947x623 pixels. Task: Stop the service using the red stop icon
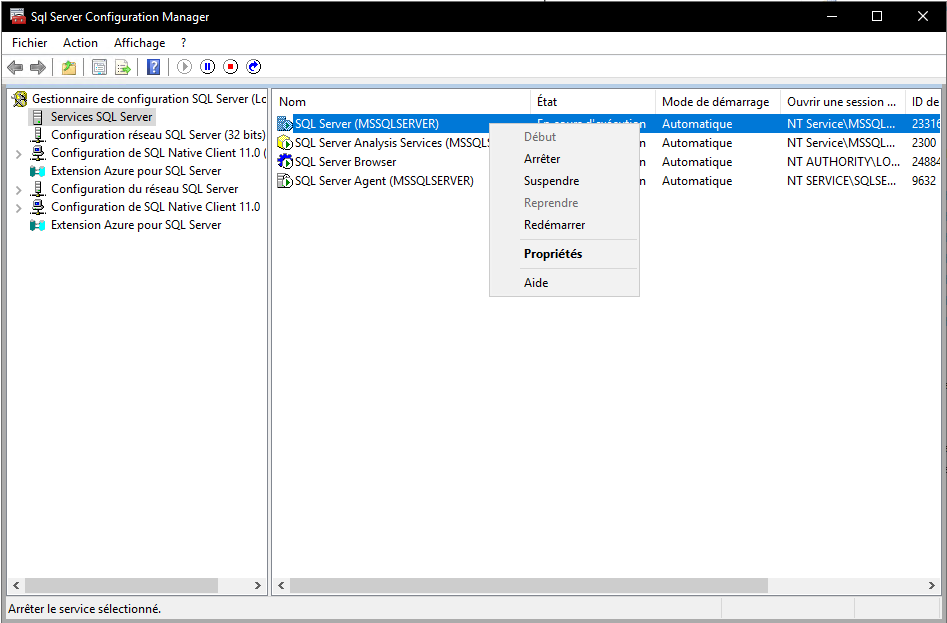231,67
